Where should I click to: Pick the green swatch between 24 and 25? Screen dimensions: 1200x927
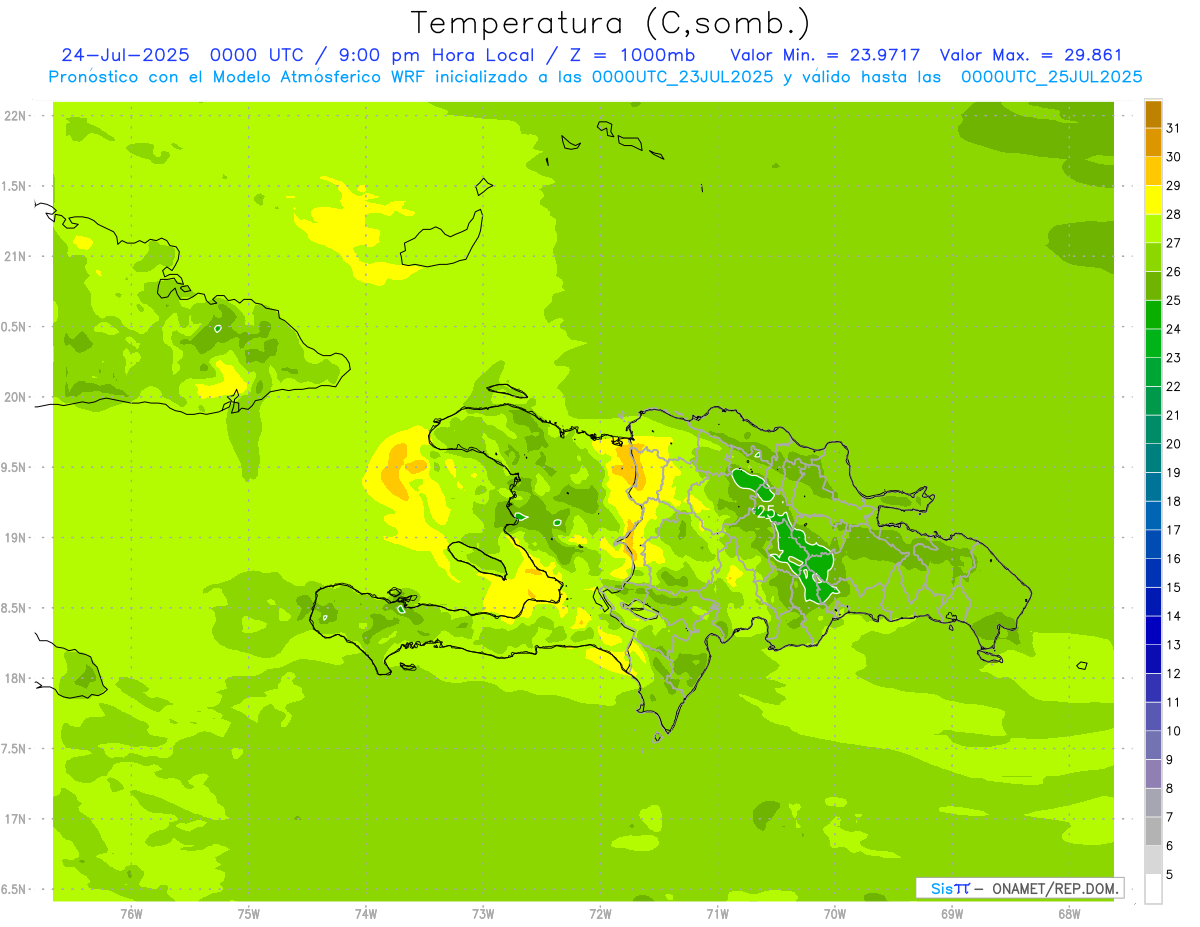coord(1153,314)
